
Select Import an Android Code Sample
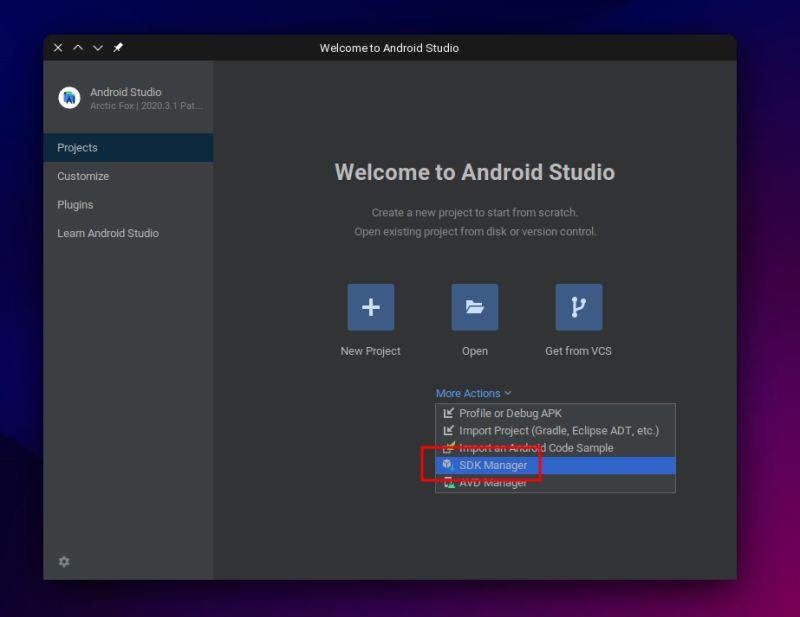click(556, 448)
